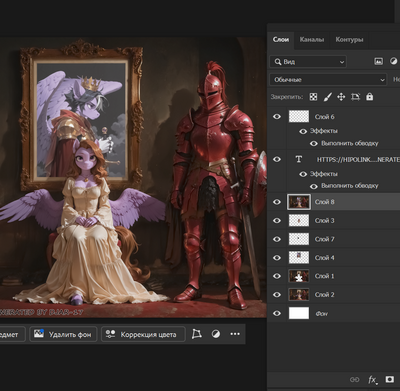Open the Обычные blend mode dropdown

tap(328, 79)
